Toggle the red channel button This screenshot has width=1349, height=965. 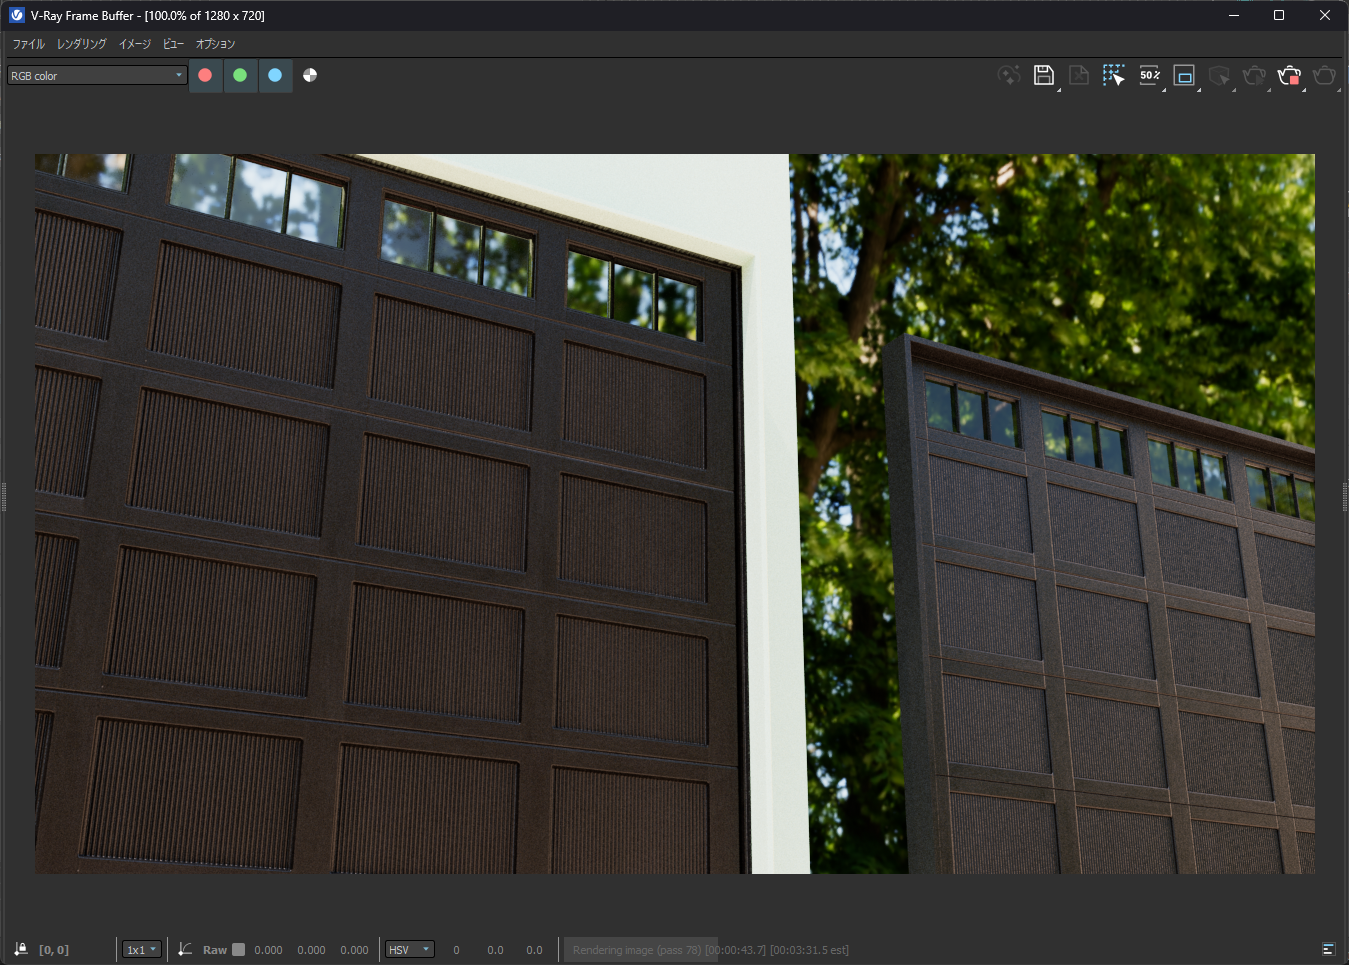[x=205, y=75]
